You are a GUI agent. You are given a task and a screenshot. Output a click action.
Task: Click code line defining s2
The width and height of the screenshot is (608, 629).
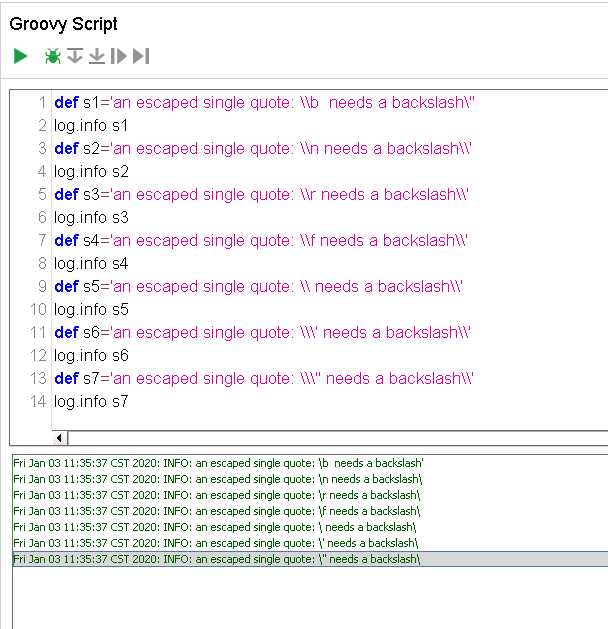click(263, 148)
